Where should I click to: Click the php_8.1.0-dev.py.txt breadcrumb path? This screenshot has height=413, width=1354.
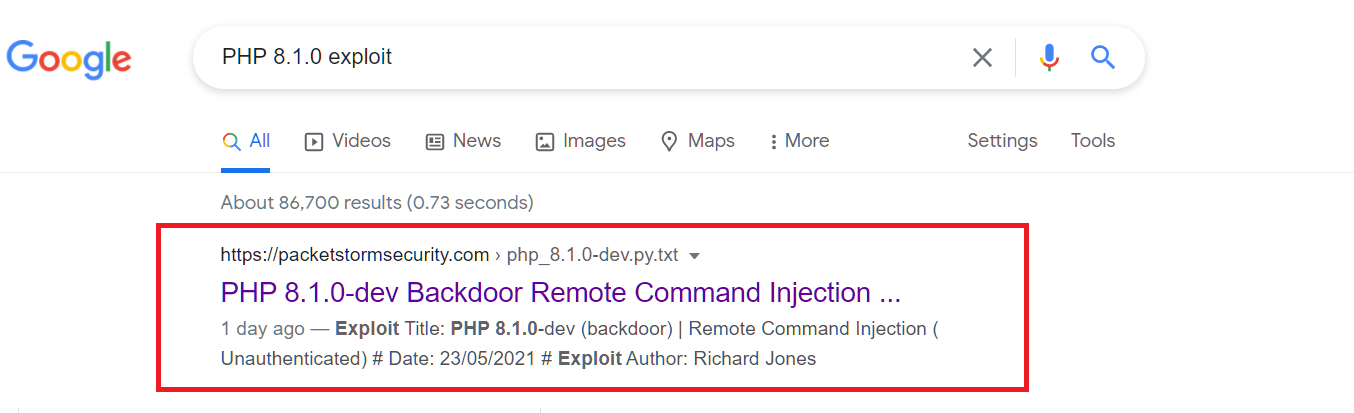(x=592, y=255)
